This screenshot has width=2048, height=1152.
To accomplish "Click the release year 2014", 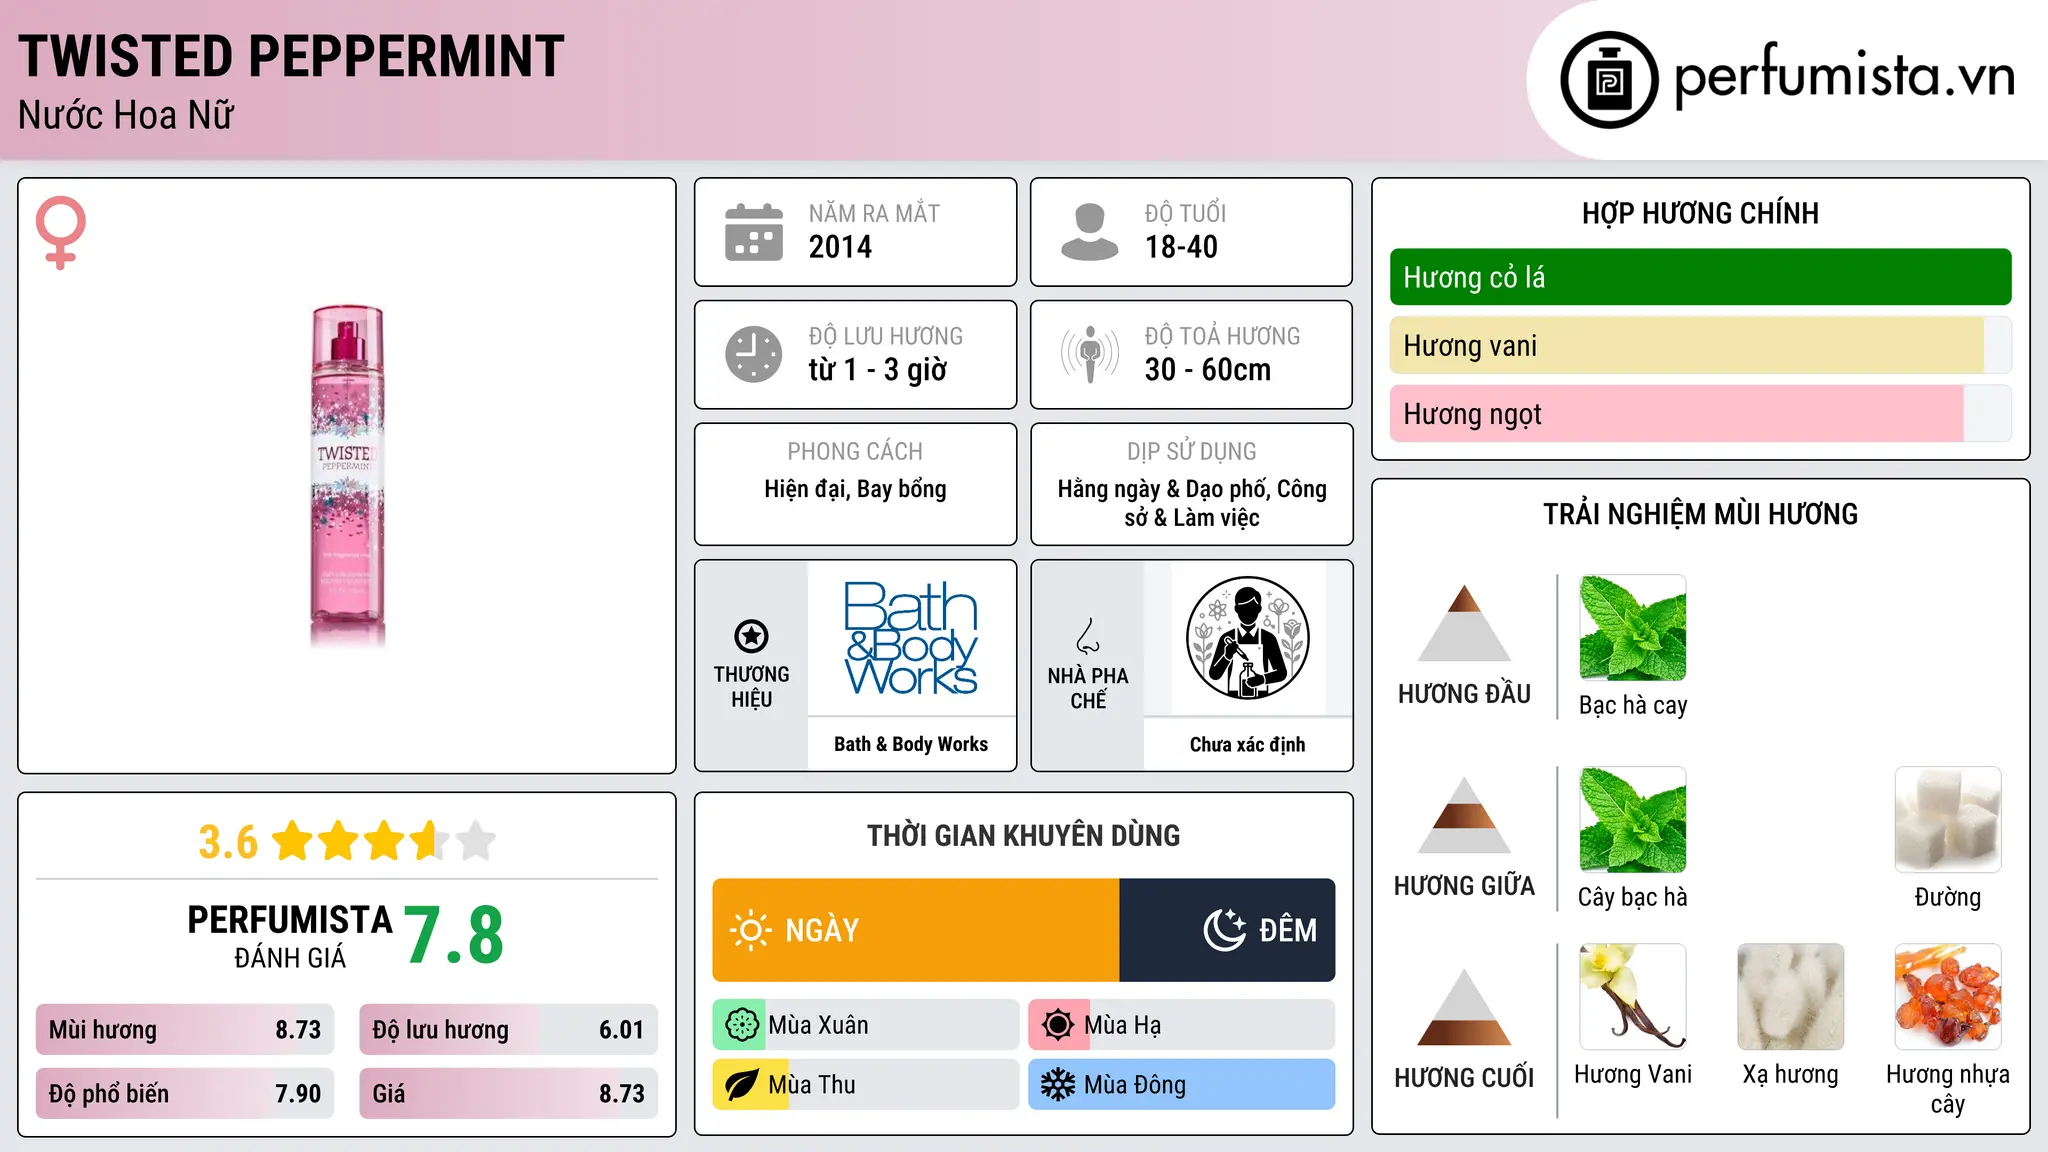I will coord(840,247).
